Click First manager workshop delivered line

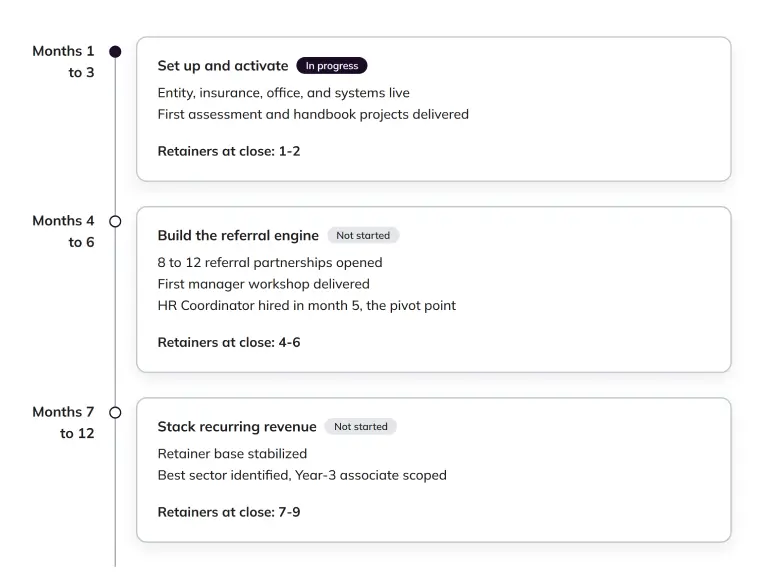[x=263, y=284]
